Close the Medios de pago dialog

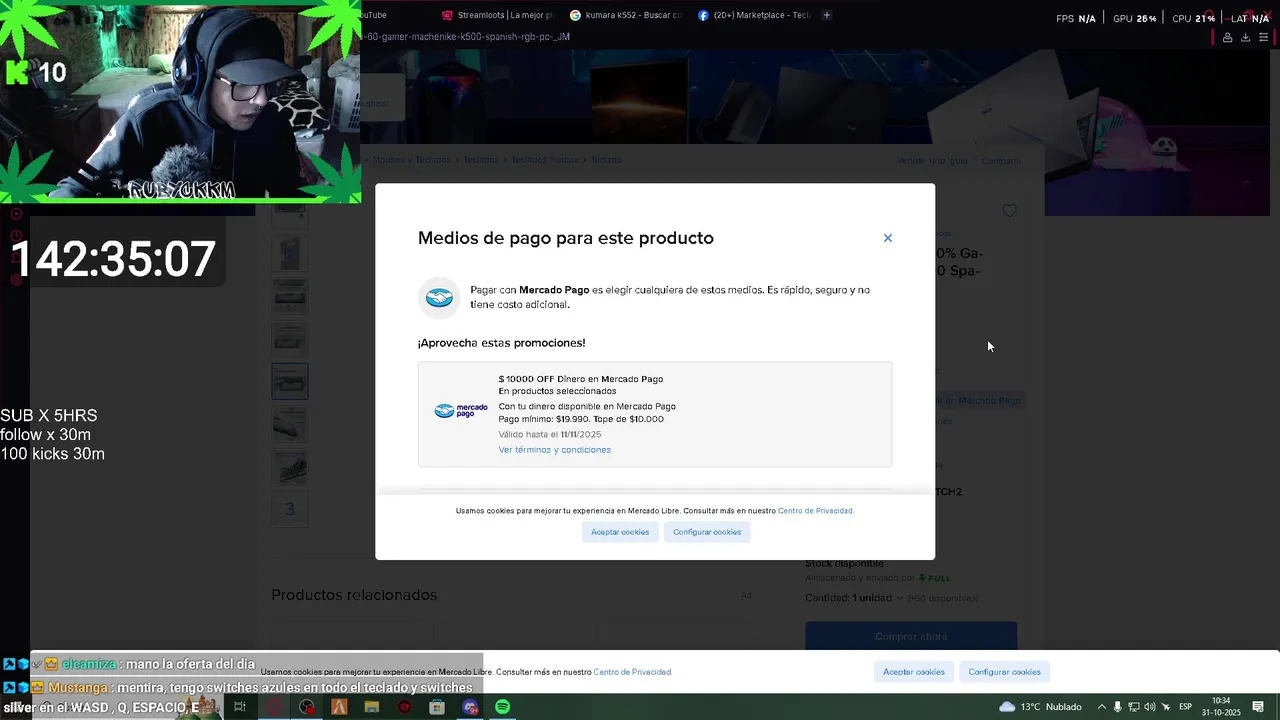coord(887,238)
